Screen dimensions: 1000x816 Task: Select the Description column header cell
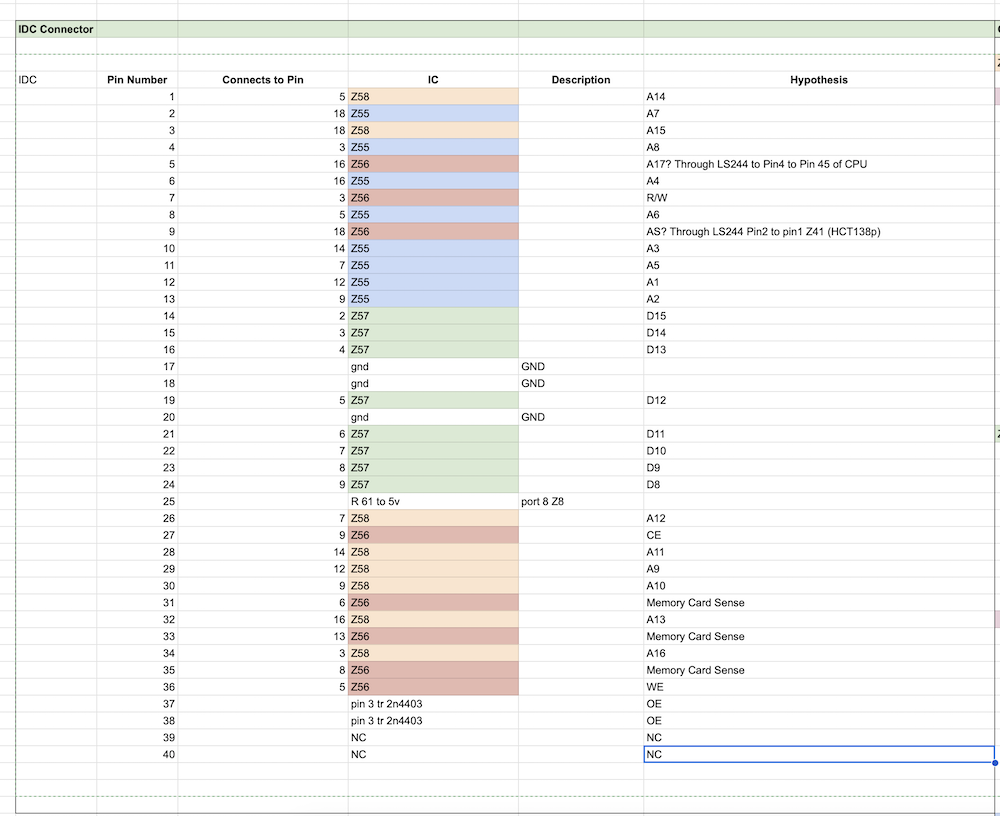[x=581, y=80]
